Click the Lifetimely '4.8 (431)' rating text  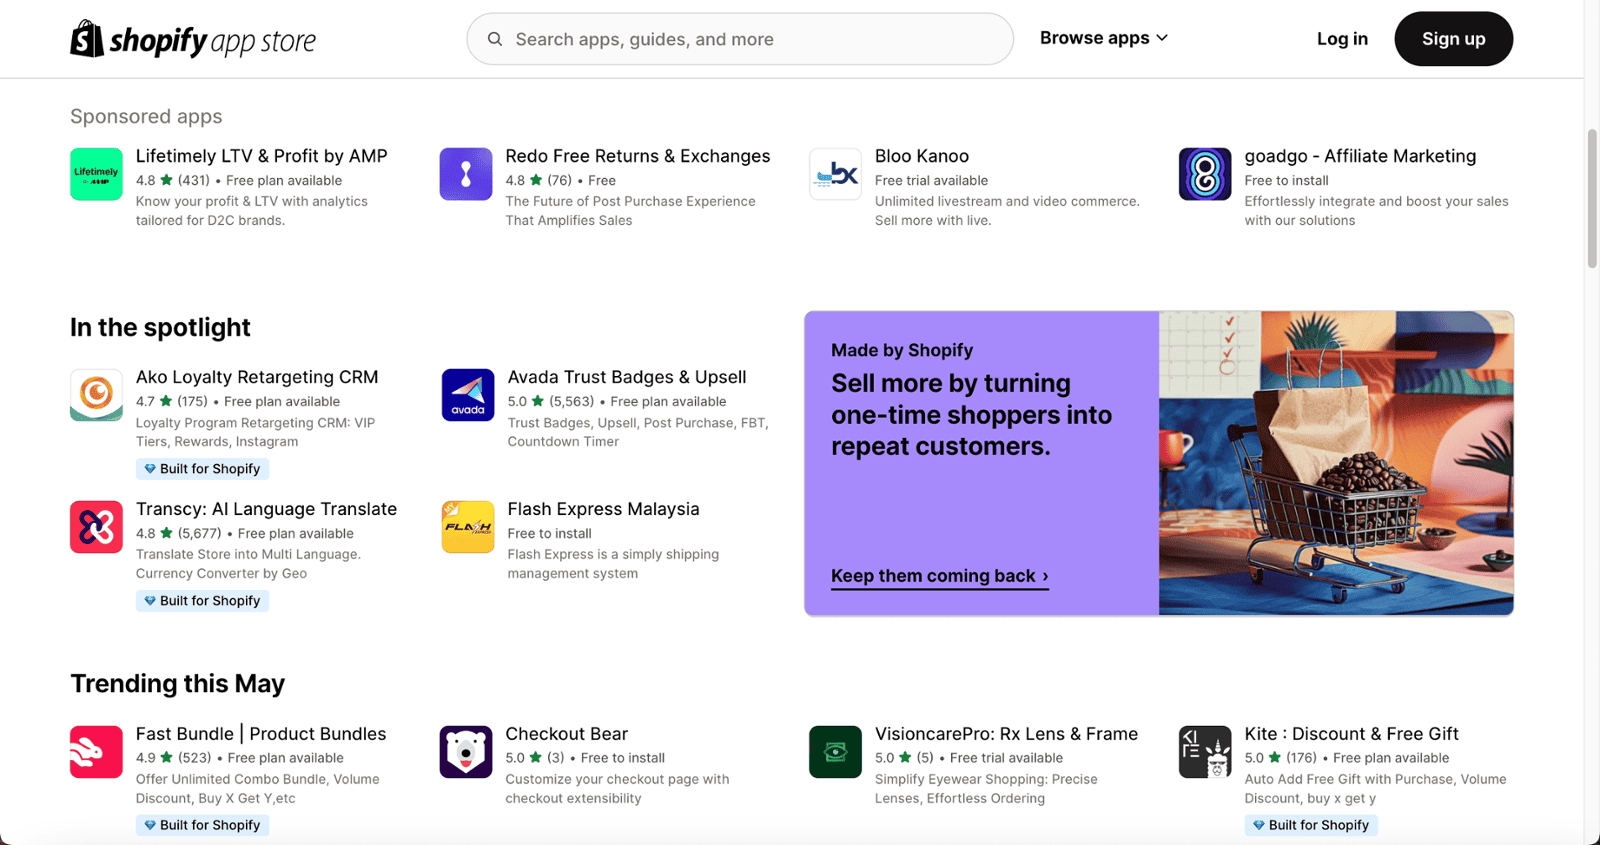[x=173, y=181]
